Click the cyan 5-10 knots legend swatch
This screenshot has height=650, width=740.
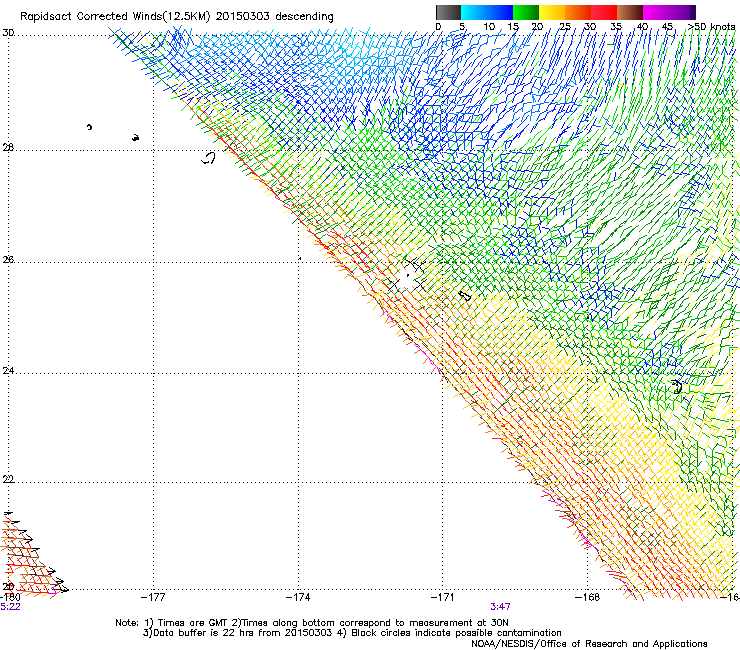point(474,12)
